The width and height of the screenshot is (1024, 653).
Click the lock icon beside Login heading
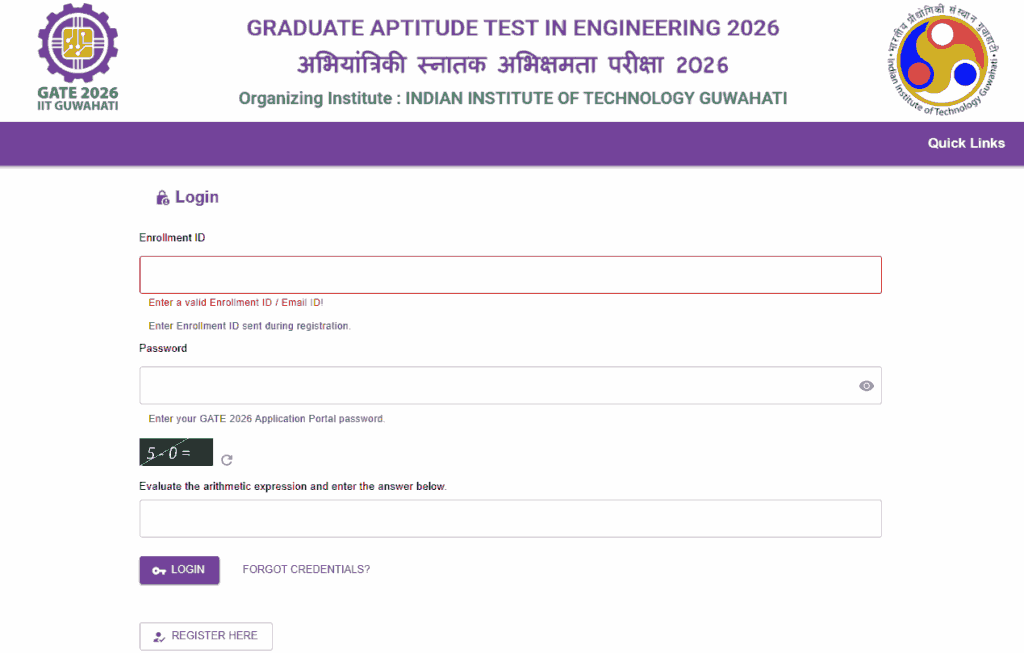tap(163, 198)
